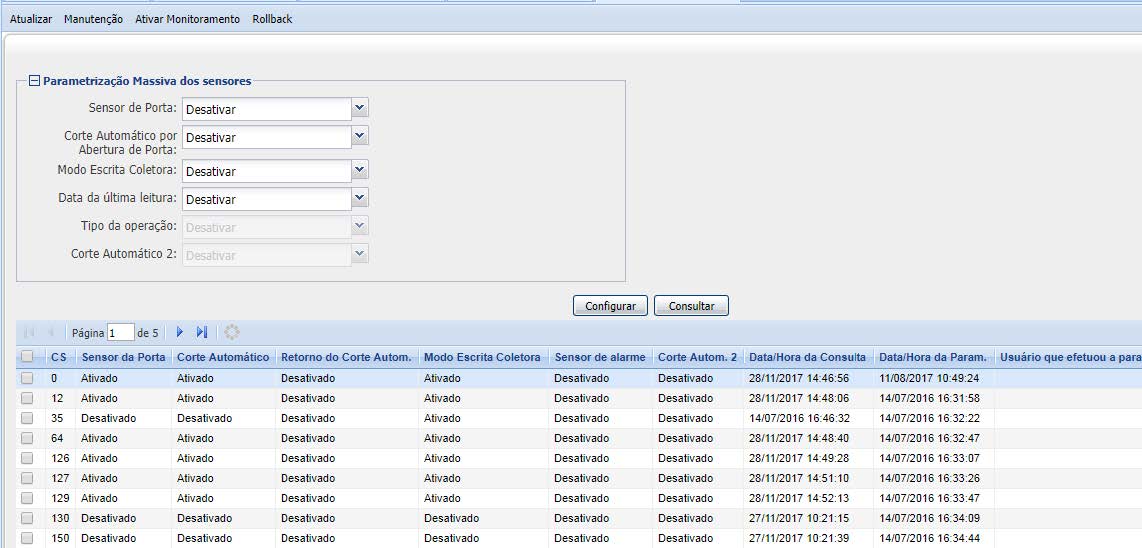The image size is (1142, 548).
Task: Open the Manutenção menu
Action: (93, 19)
